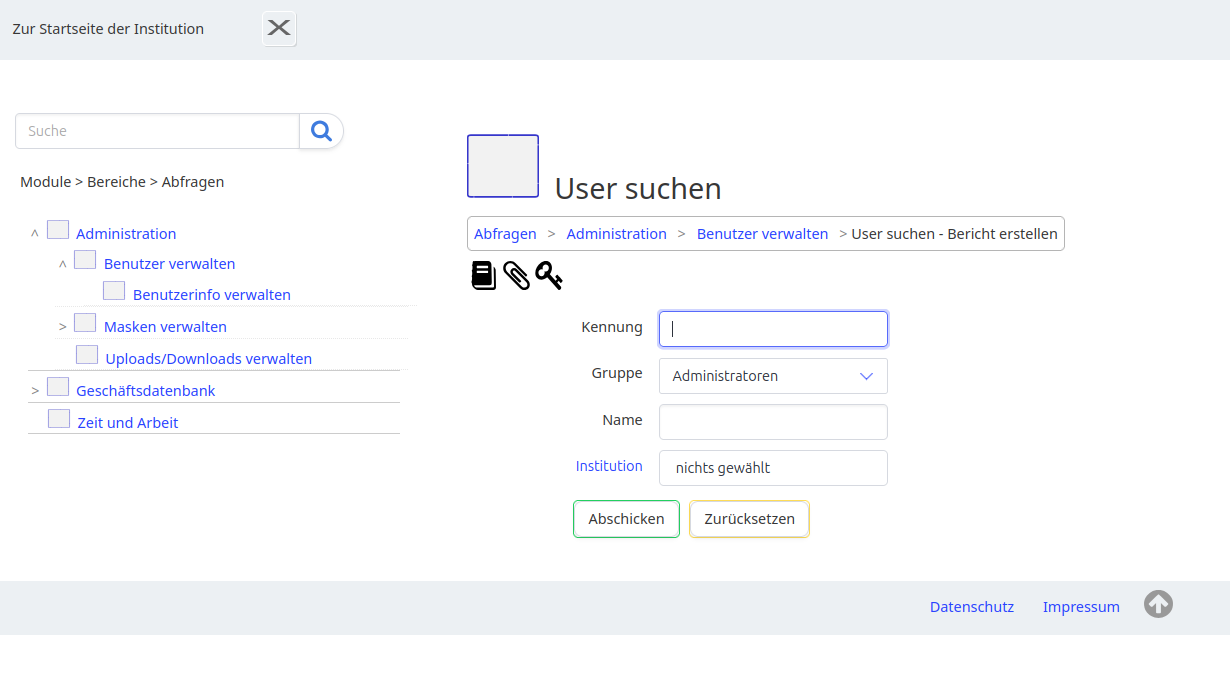Viewport: 1230px width, 692px height.
Task: Go to Abfragen in the breadcrumb
Action: tap(505, 234)
